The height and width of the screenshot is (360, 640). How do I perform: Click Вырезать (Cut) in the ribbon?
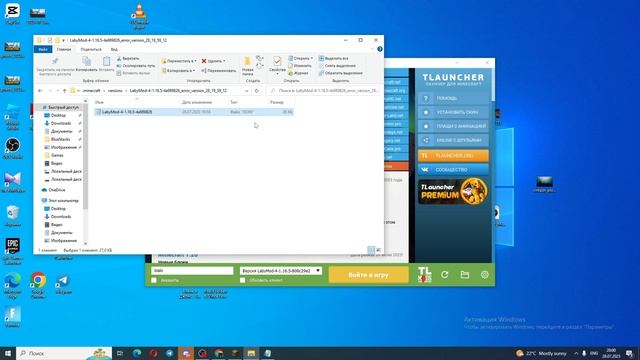128,58
